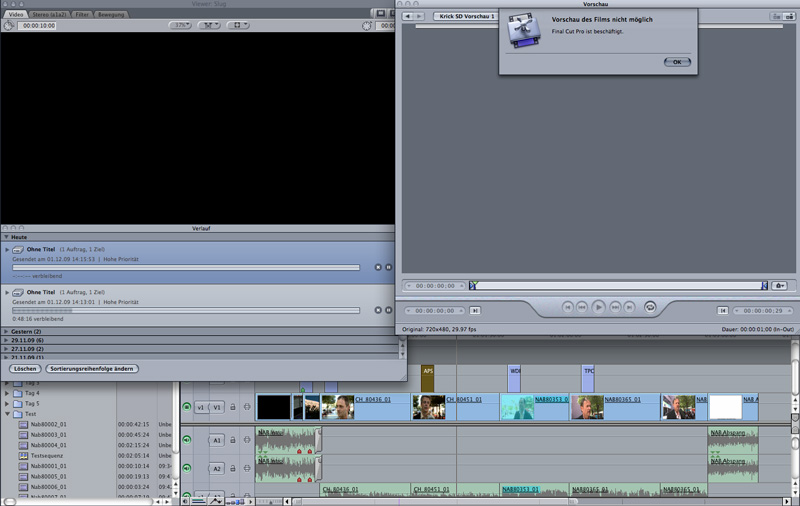Switch to the Filter tab

click(x=82, y=15)
